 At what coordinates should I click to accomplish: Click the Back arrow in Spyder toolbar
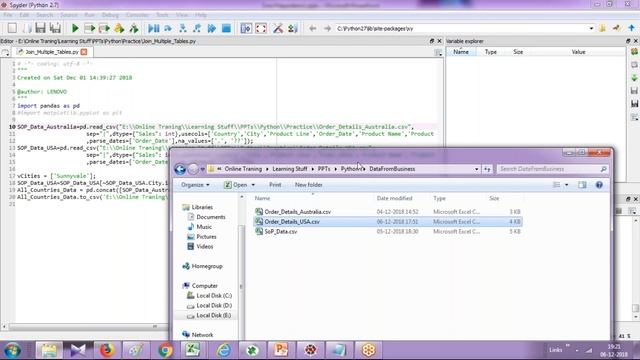313,29
